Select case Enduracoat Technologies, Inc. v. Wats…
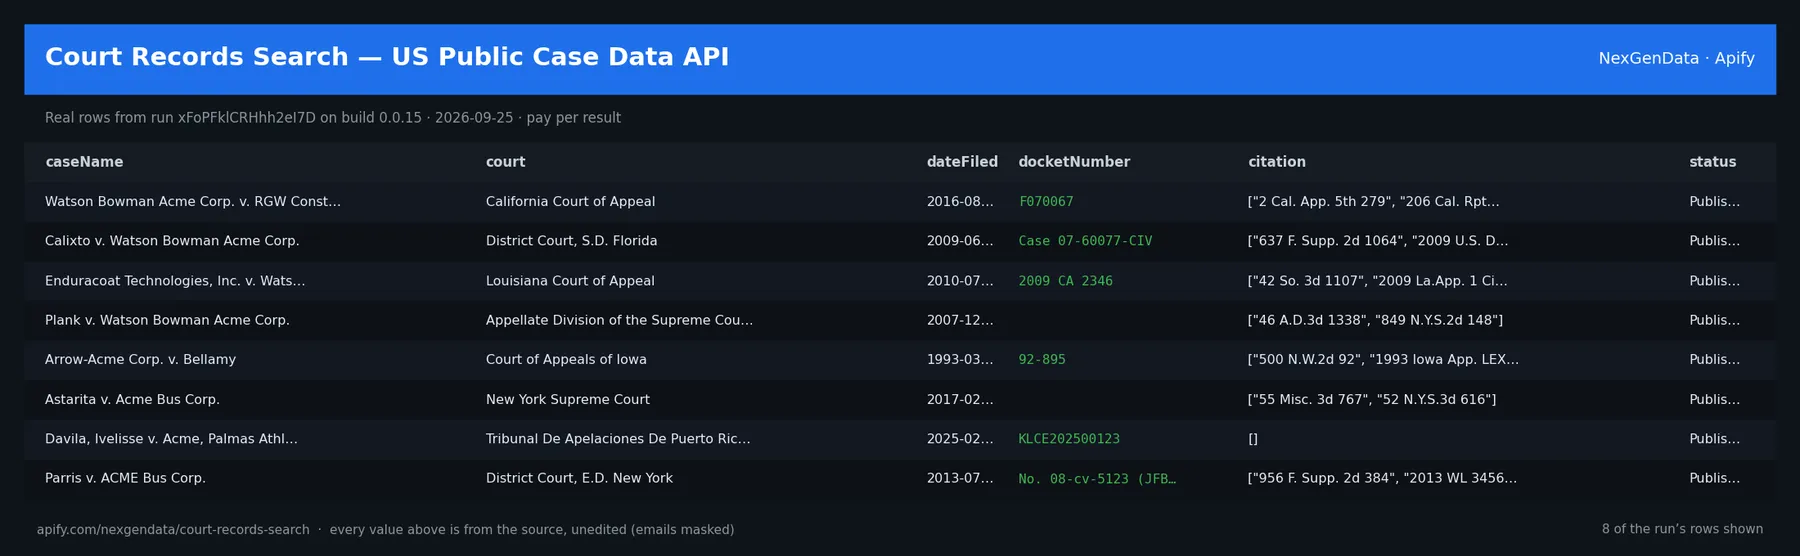Image resolution: width=1800 pixels, height=556 pixels. (175, 281)
